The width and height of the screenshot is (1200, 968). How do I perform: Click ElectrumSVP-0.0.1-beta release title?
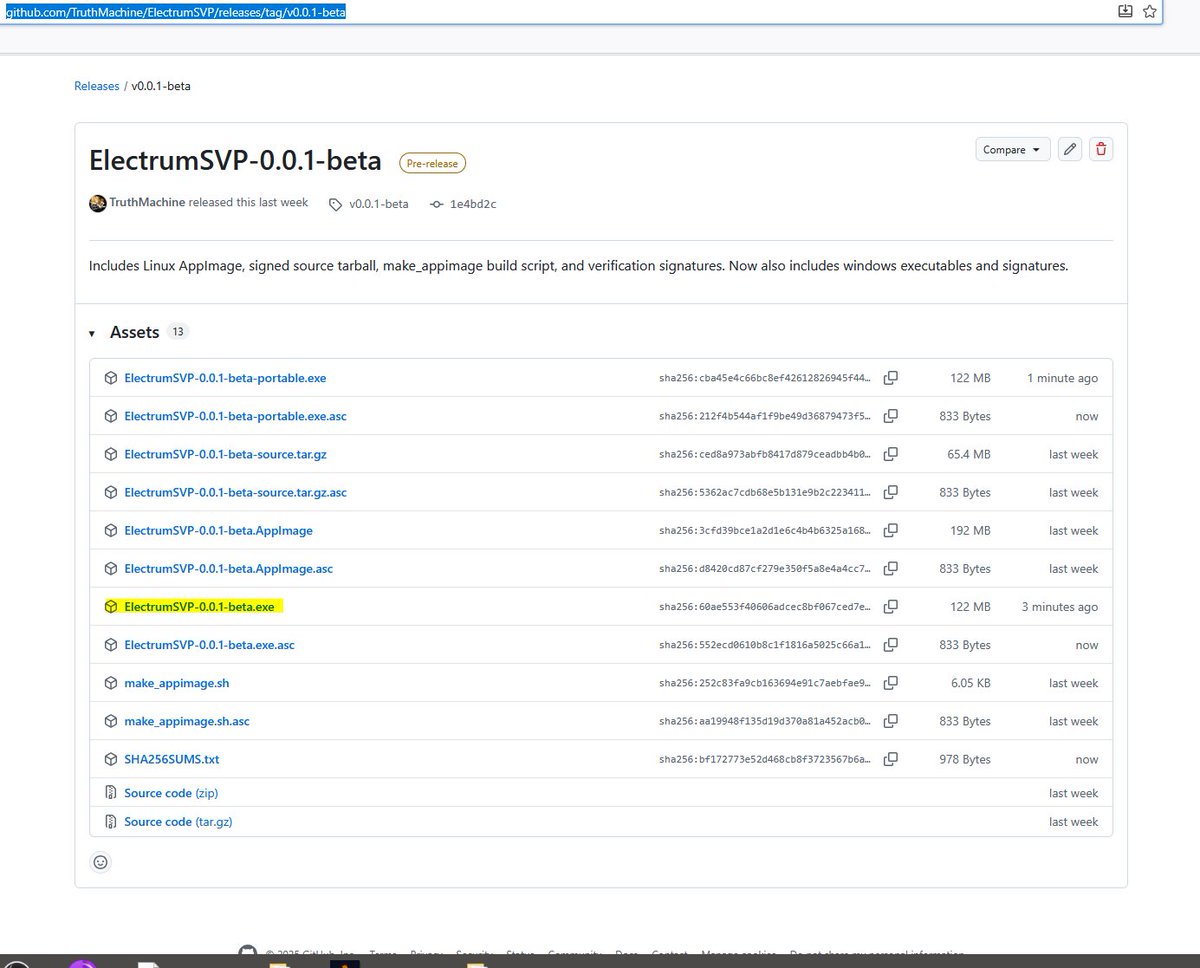pyautogui.click(x=235, y=160)
